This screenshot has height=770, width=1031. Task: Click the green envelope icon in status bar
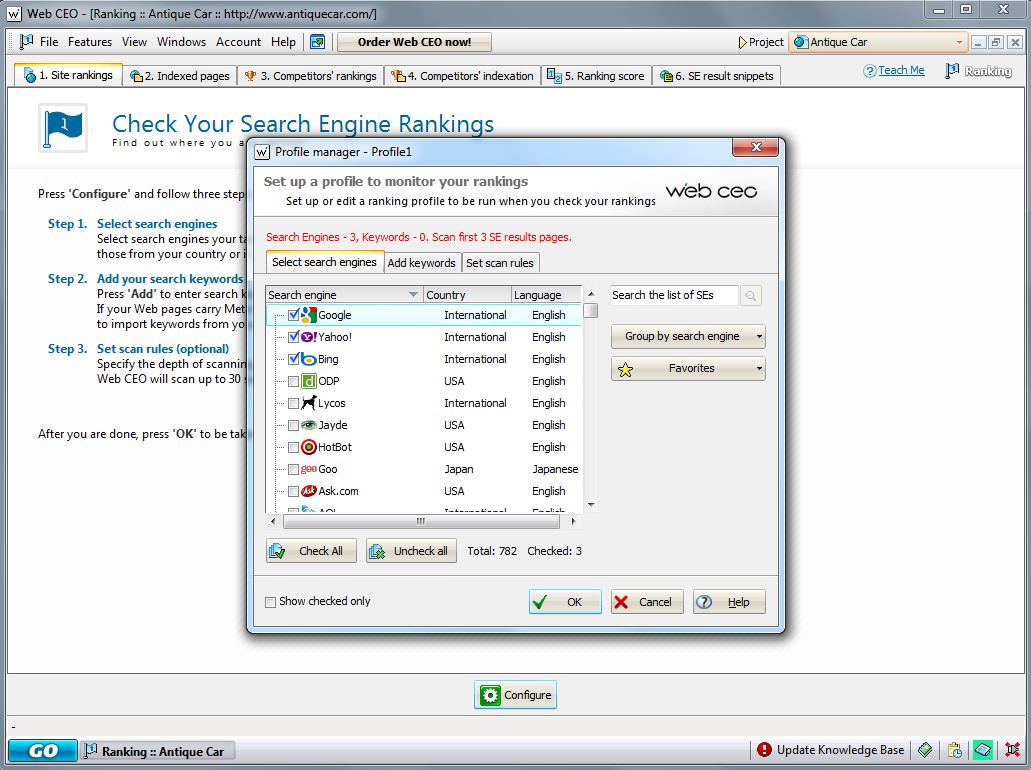983,750
